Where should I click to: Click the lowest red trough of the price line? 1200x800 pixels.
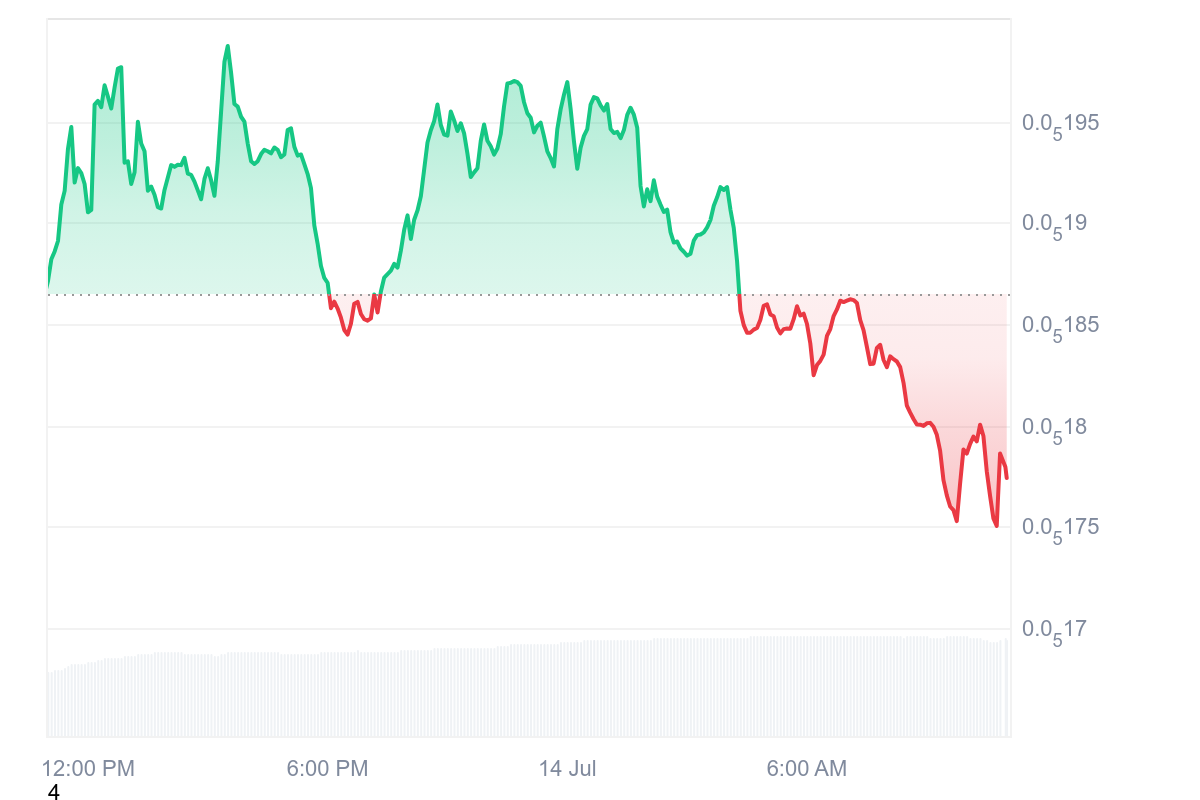tap(996, 526)
